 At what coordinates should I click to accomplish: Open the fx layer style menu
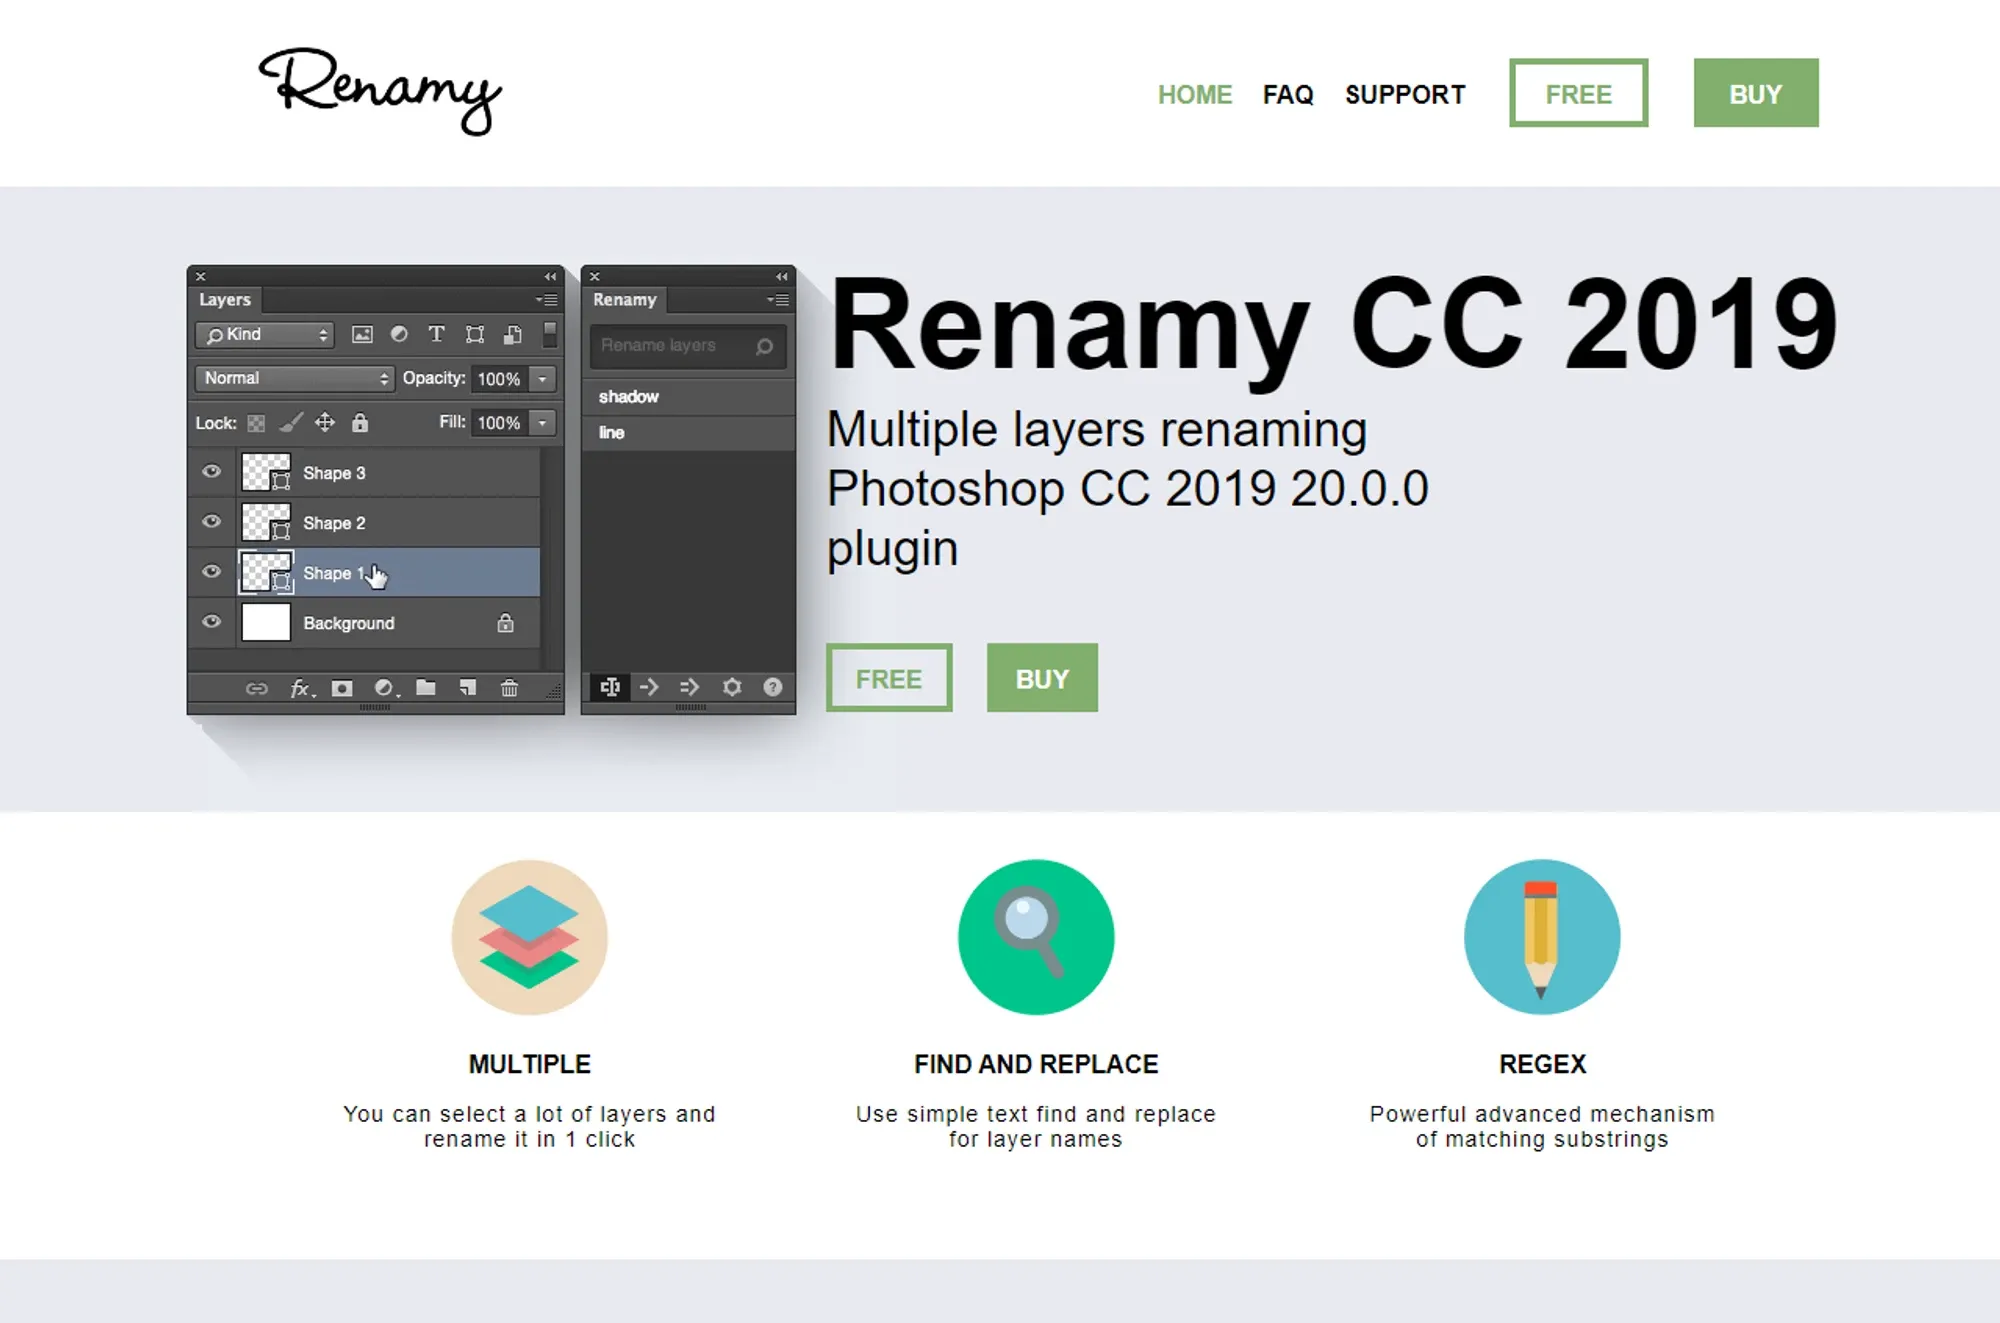coord(302,688)
